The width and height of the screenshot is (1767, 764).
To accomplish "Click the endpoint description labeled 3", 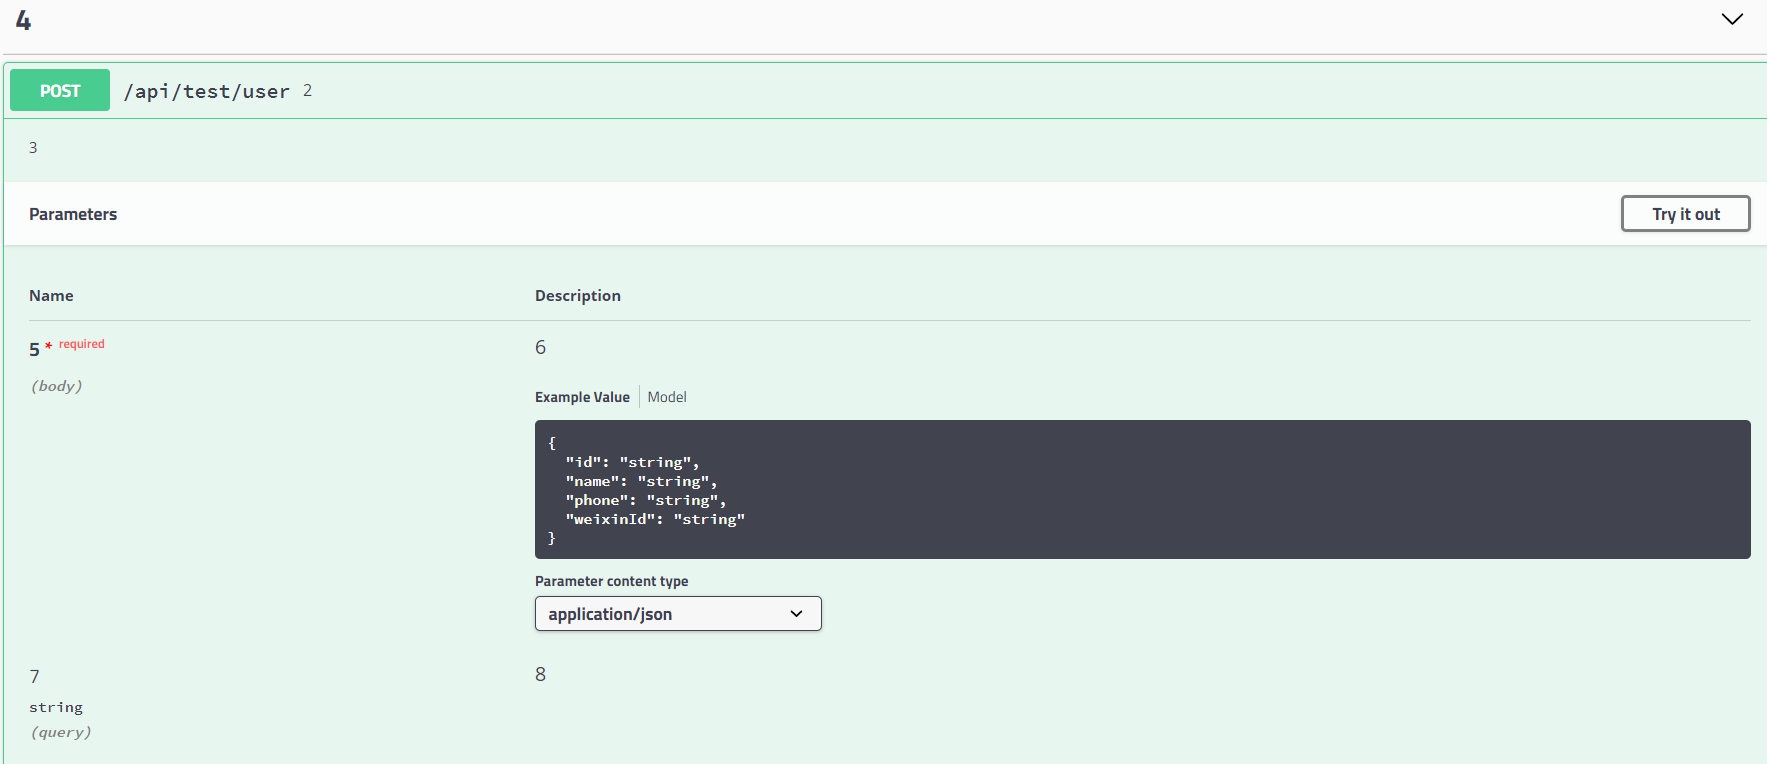I will (x=33, y=147).
